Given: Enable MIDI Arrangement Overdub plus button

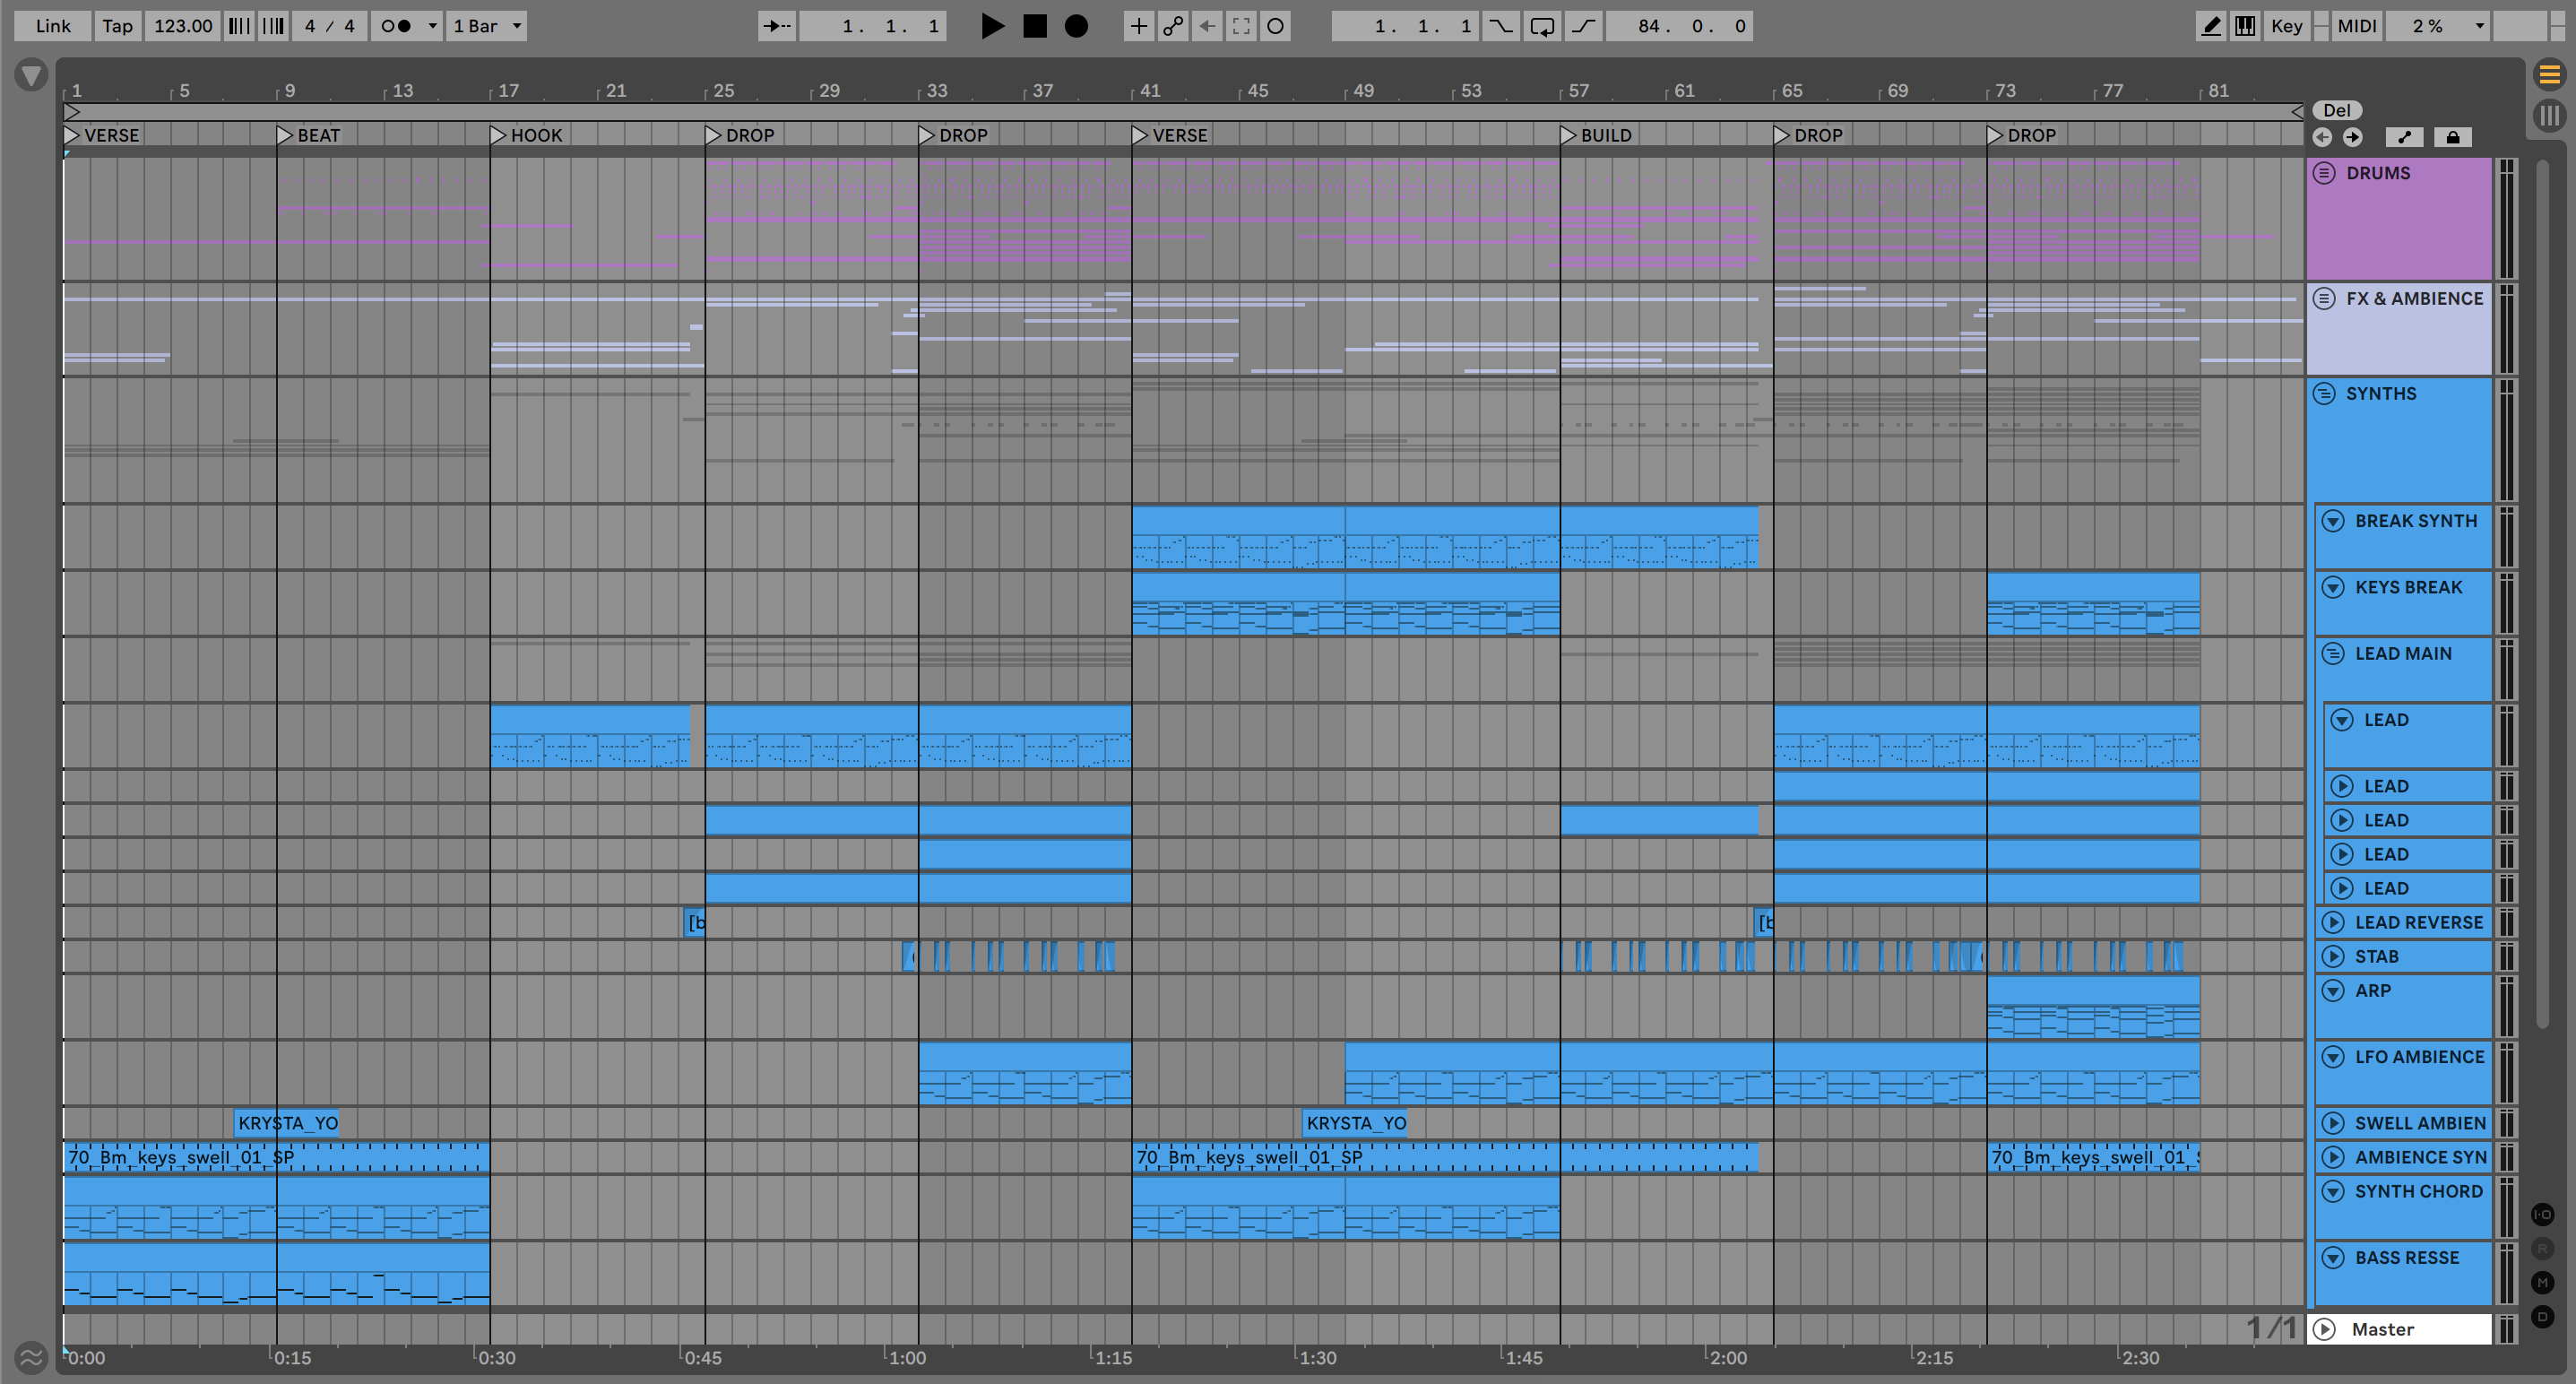Looking at the screenshot, I should click(x=1138, y=26).
